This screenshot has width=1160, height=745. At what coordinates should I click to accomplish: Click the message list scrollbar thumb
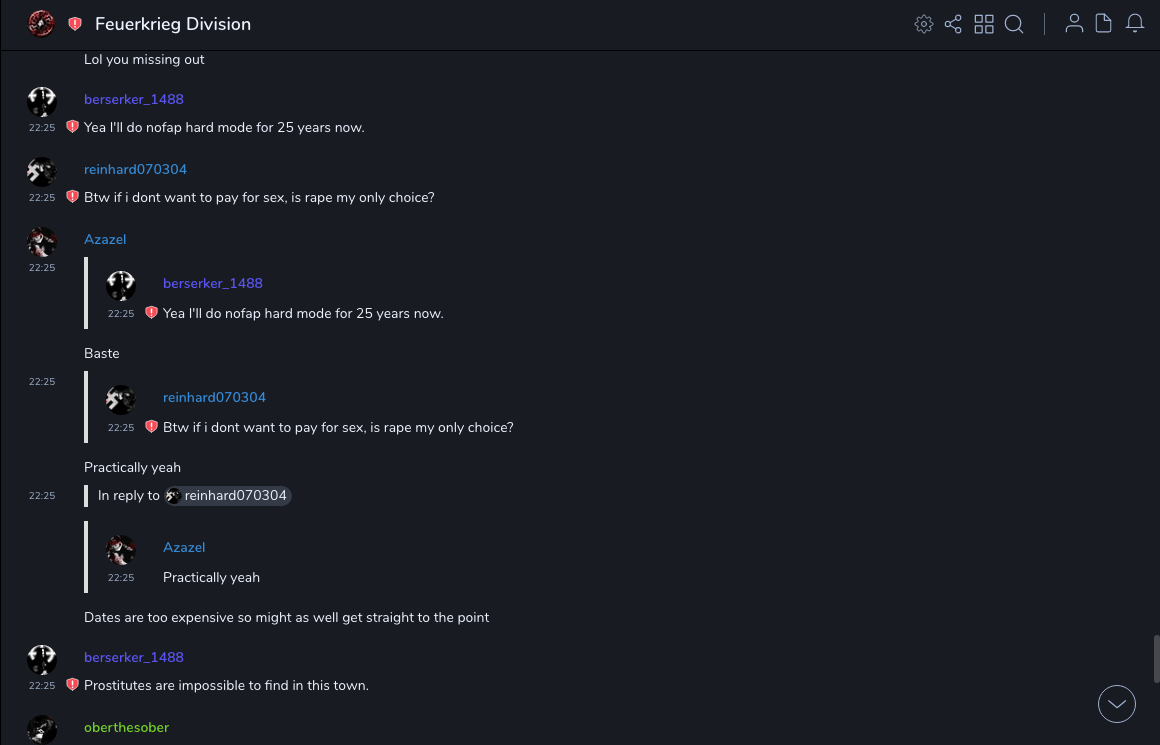click(1156, 658)
